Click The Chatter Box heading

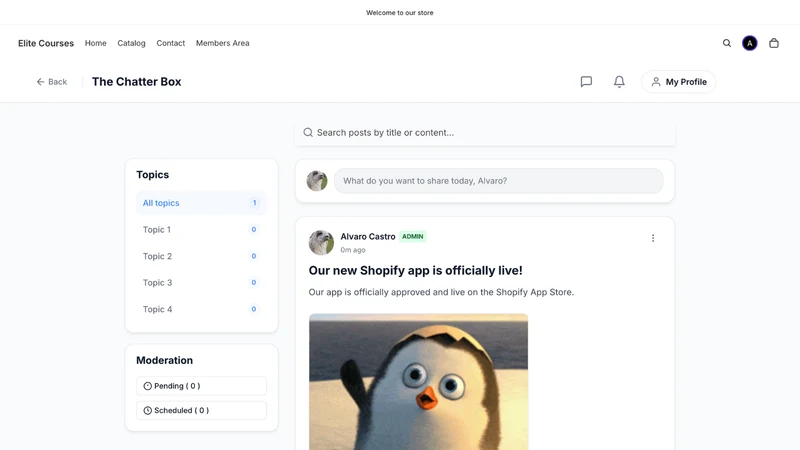(136, 82)
